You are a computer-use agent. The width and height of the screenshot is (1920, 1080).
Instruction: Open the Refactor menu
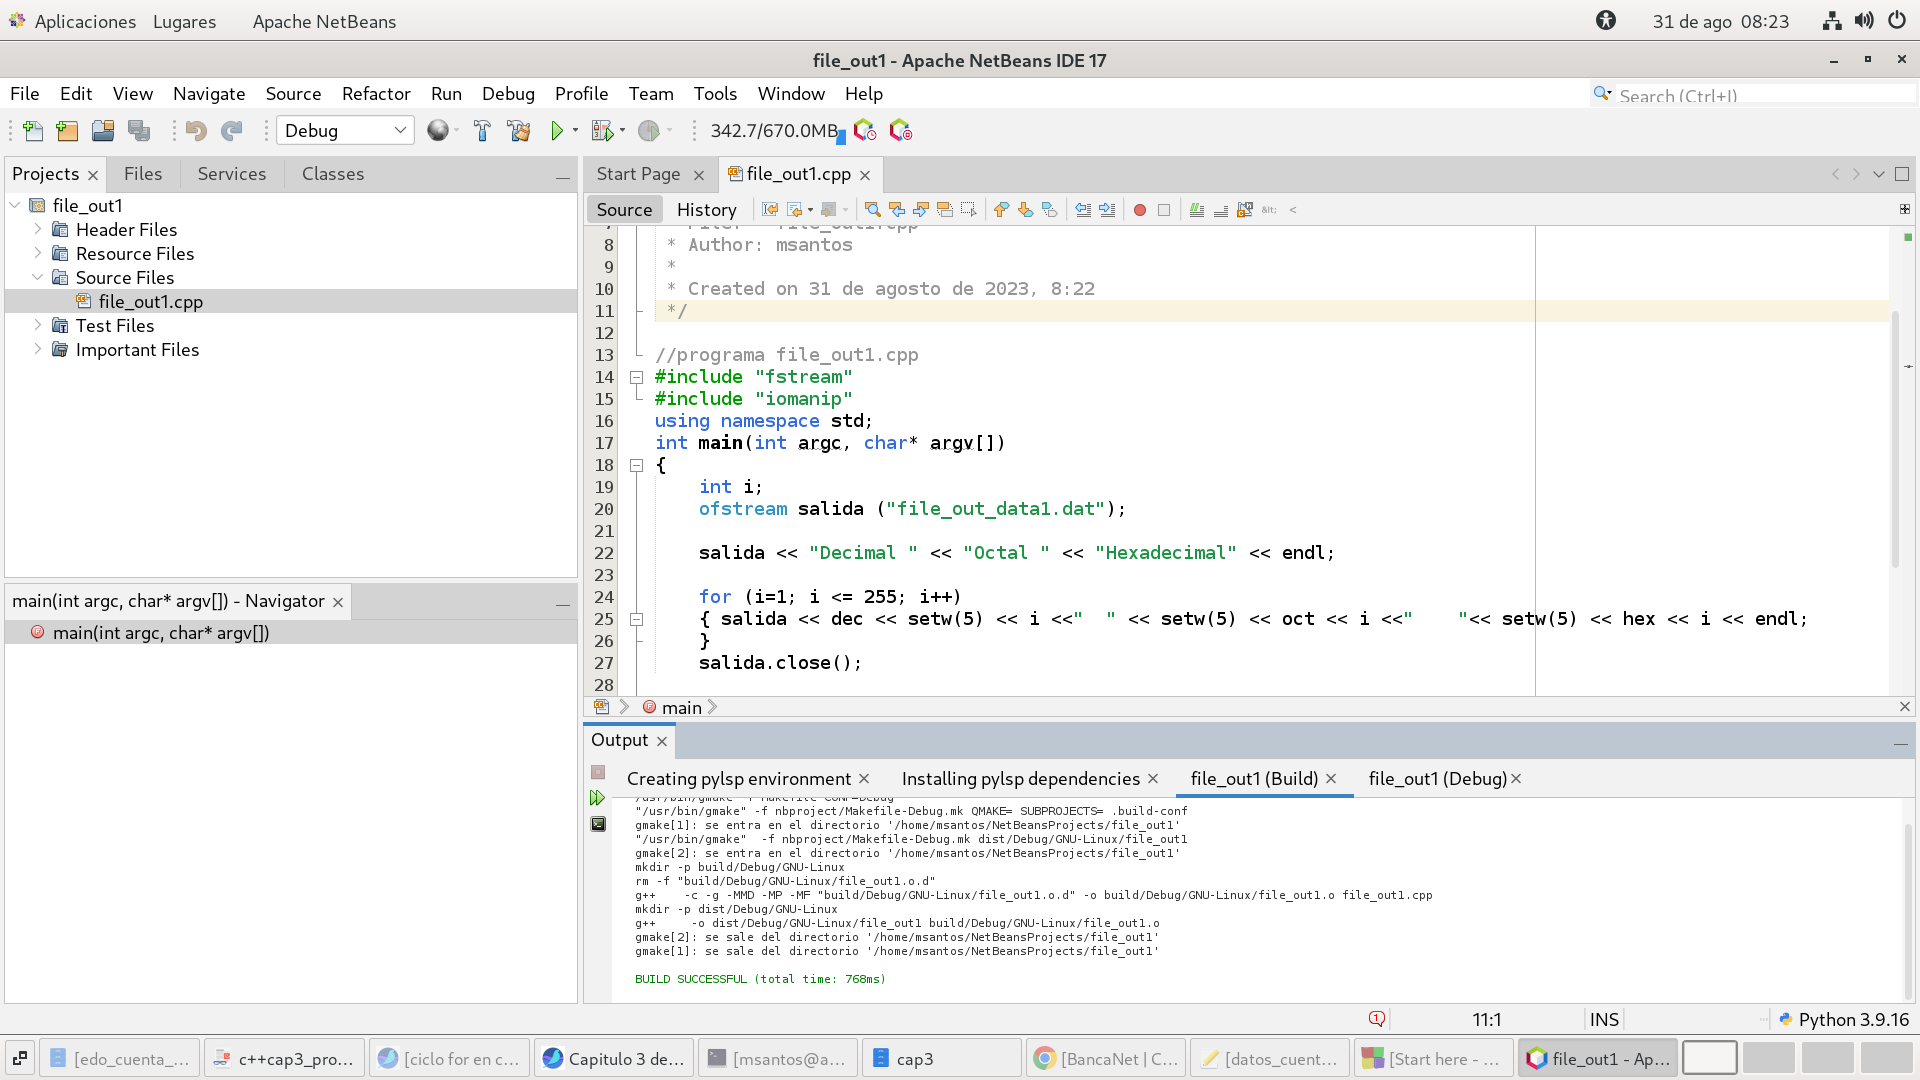click(x=376, y=94)
